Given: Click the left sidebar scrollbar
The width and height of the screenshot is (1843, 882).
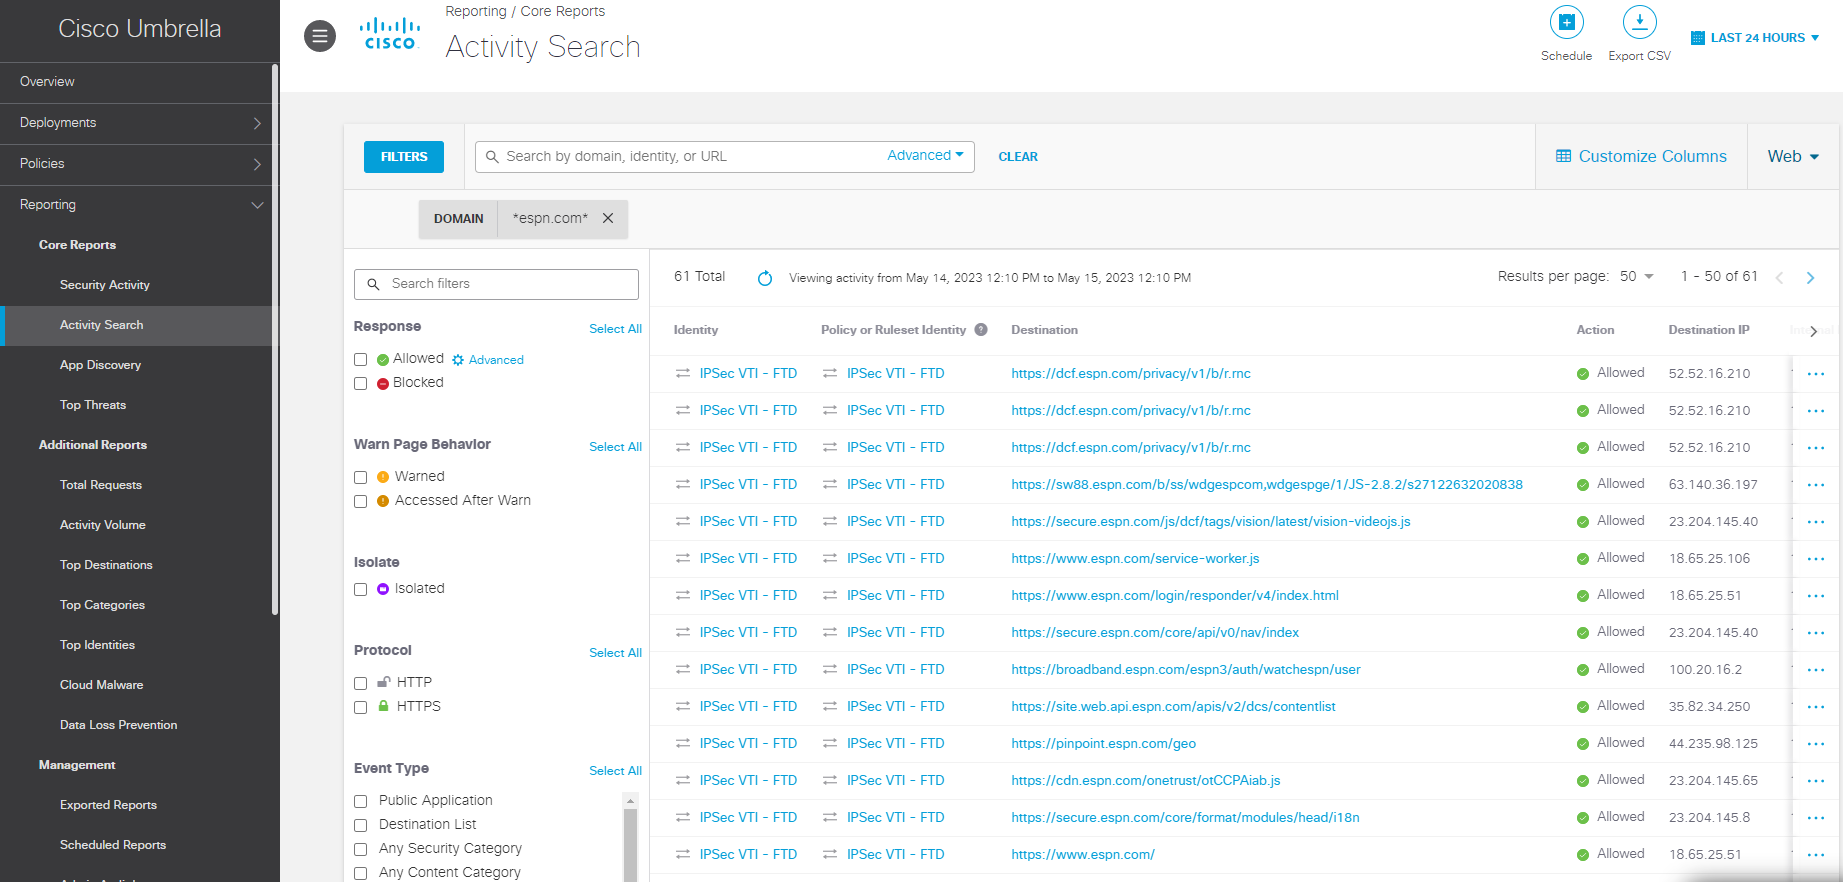Looking at the screenshot, I should [275, 340].
